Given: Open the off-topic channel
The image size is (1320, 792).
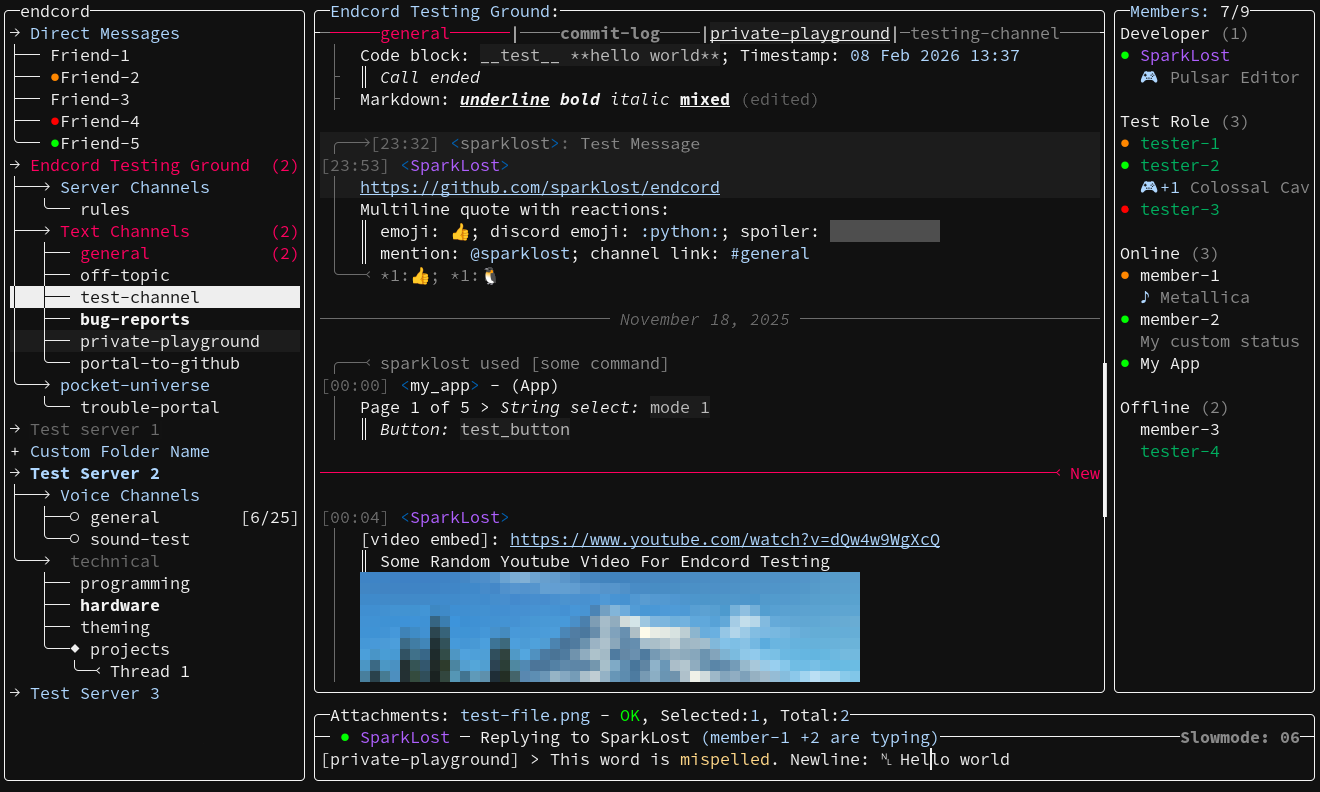Looking at the screenshot, I should pyautogui.click(x=125, y=275).
